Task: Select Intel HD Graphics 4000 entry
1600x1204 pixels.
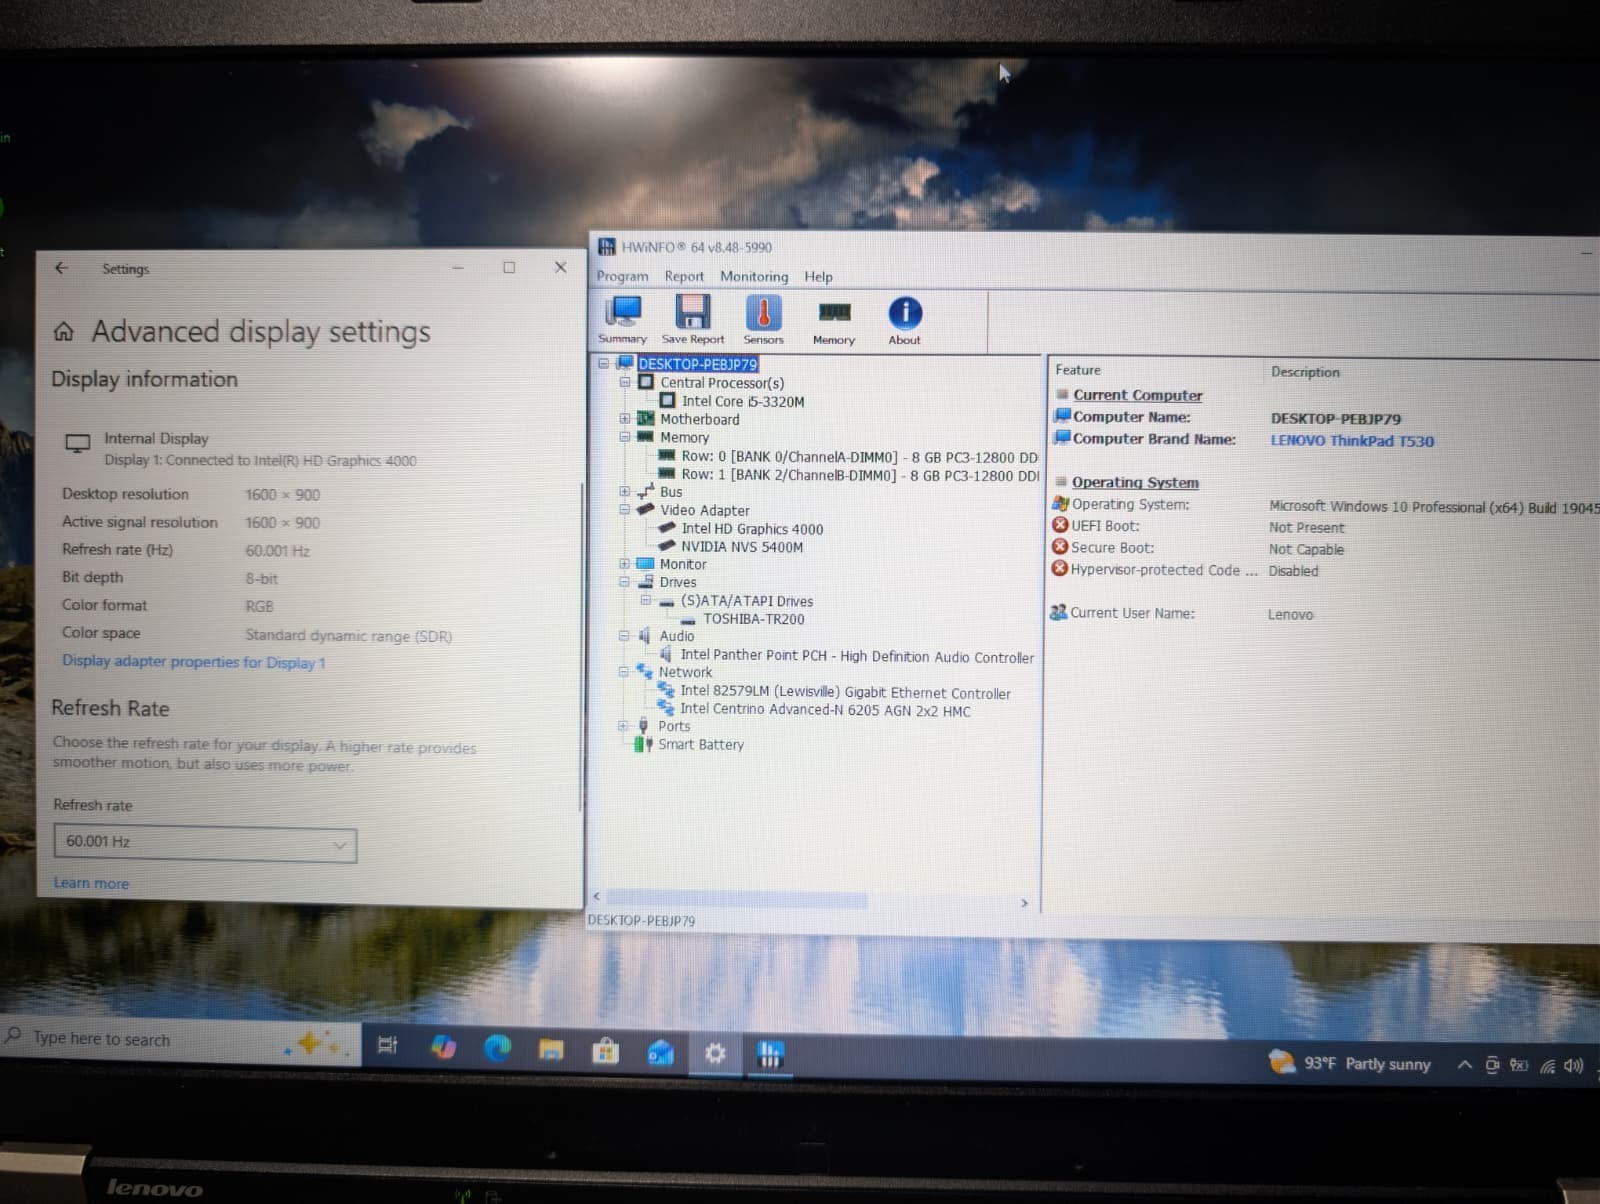Action: (752, 529)
